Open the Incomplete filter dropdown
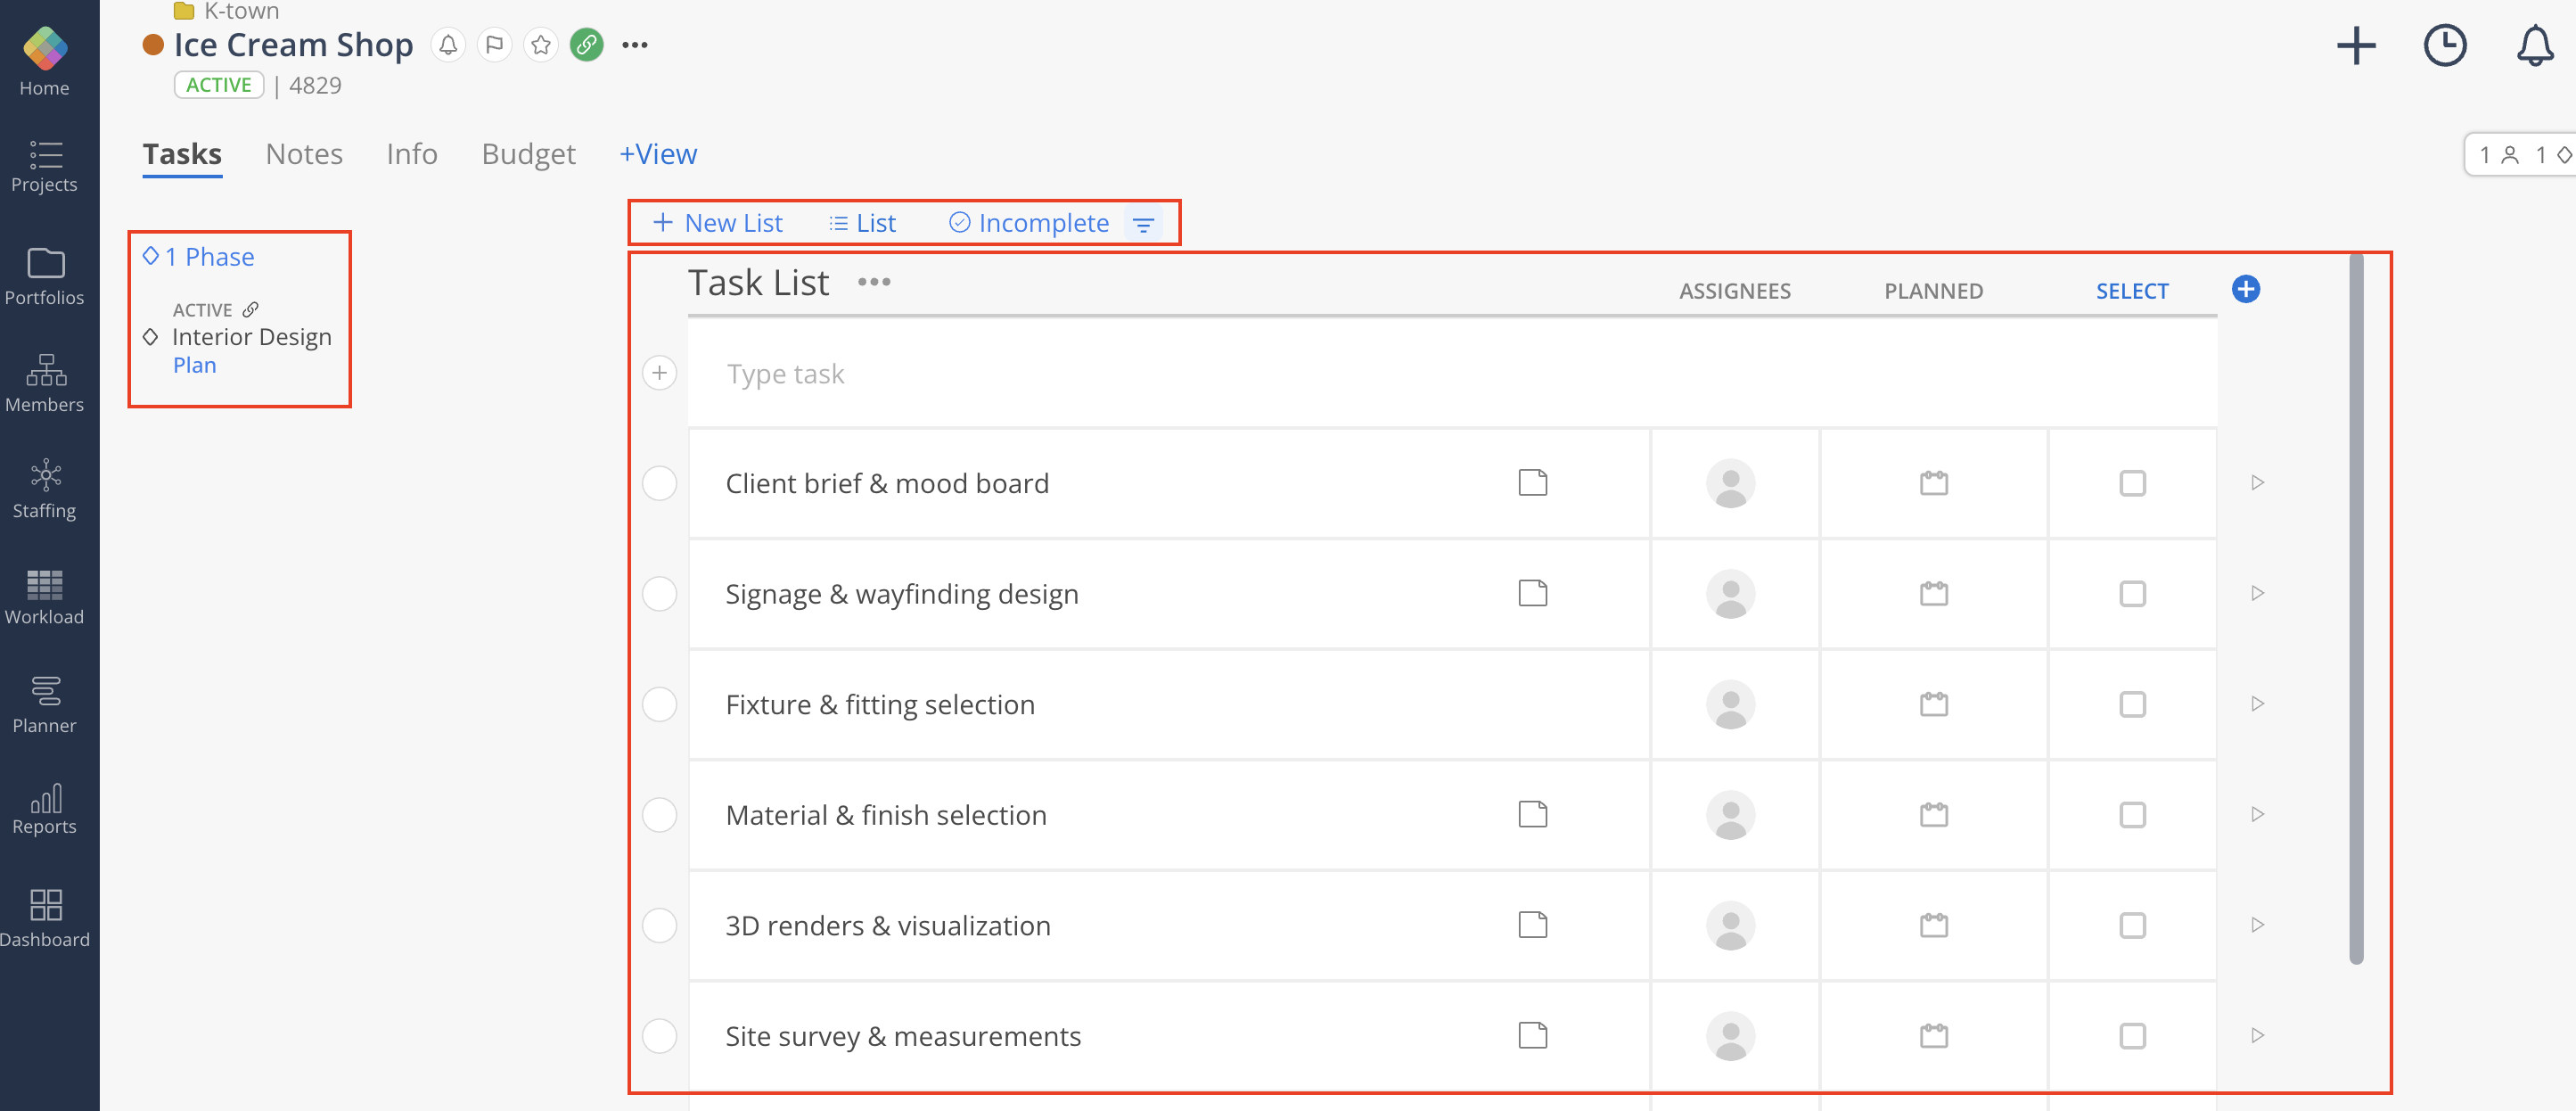 click(1041, 223)
